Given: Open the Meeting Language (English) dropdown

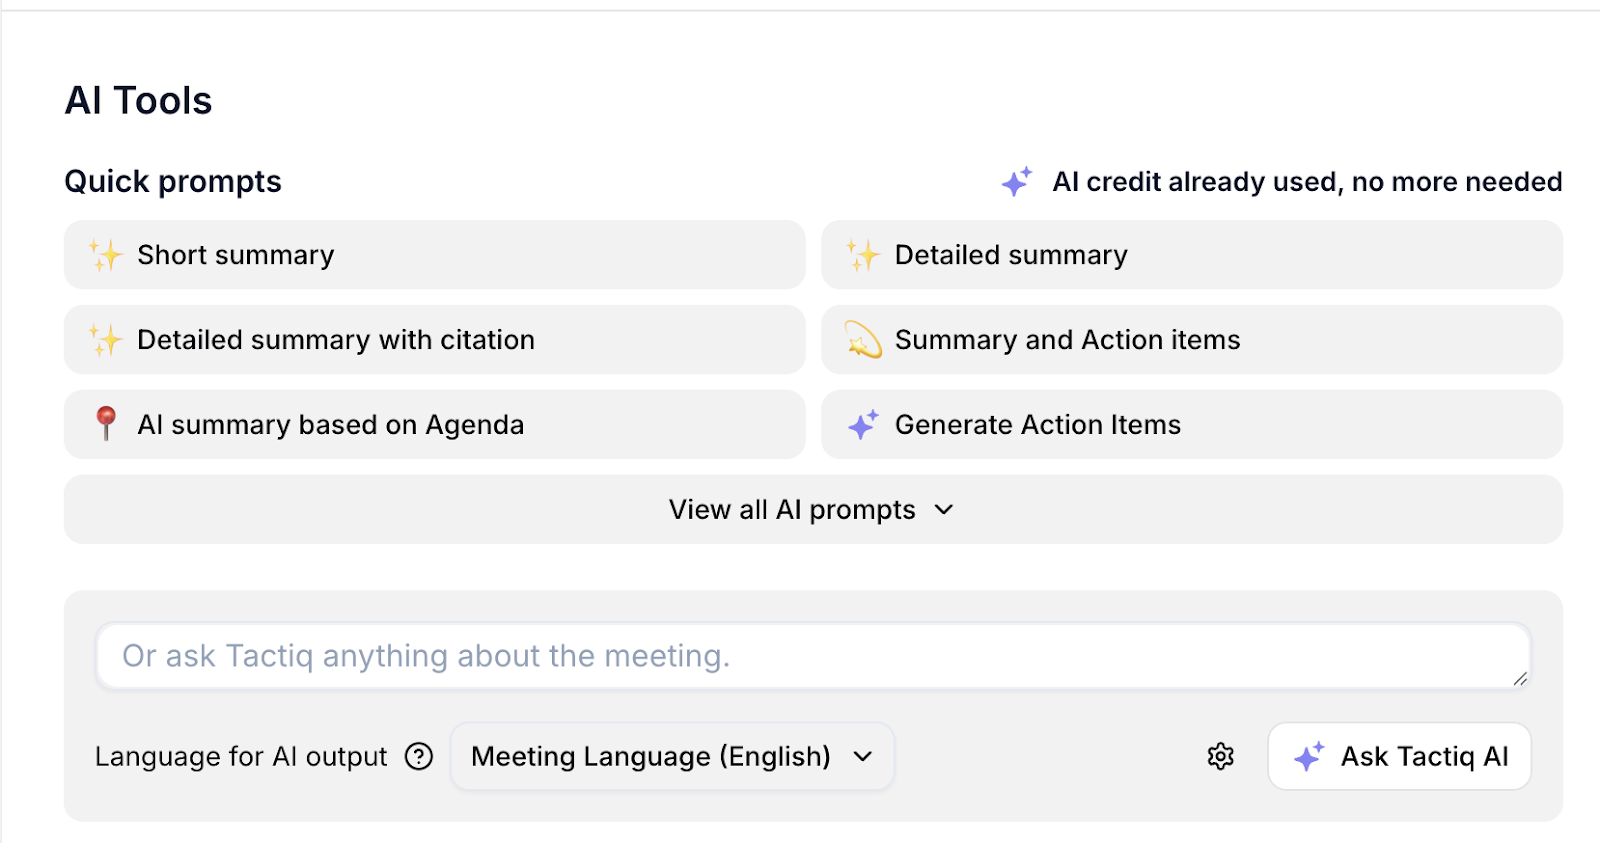Looking at the screenshot, I should tap(672, 756).
